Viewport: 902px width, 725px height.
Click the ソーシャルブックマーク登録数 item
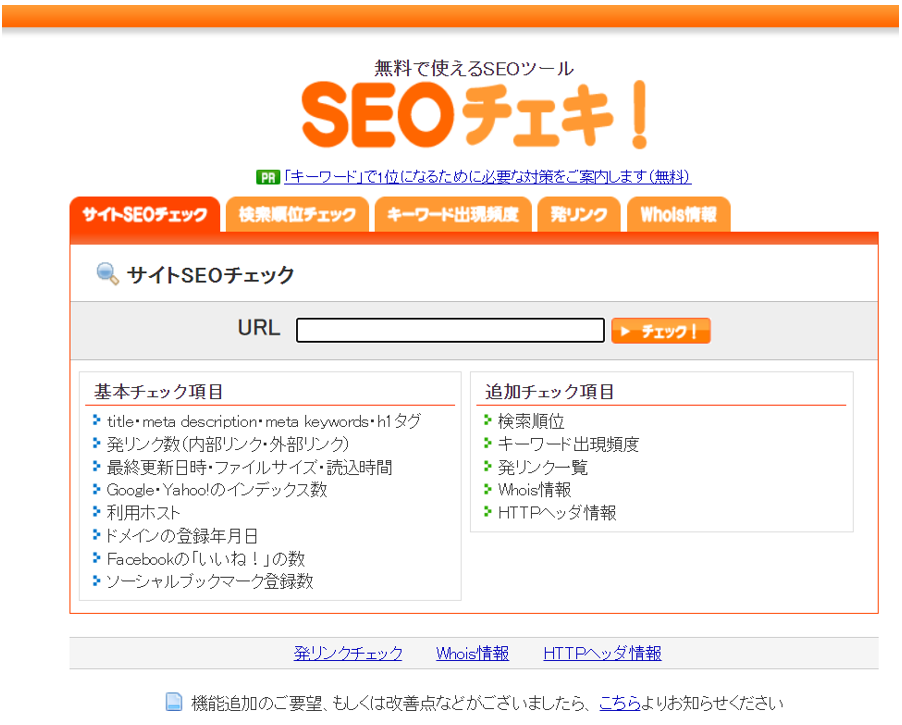click(x=209, y=581)
